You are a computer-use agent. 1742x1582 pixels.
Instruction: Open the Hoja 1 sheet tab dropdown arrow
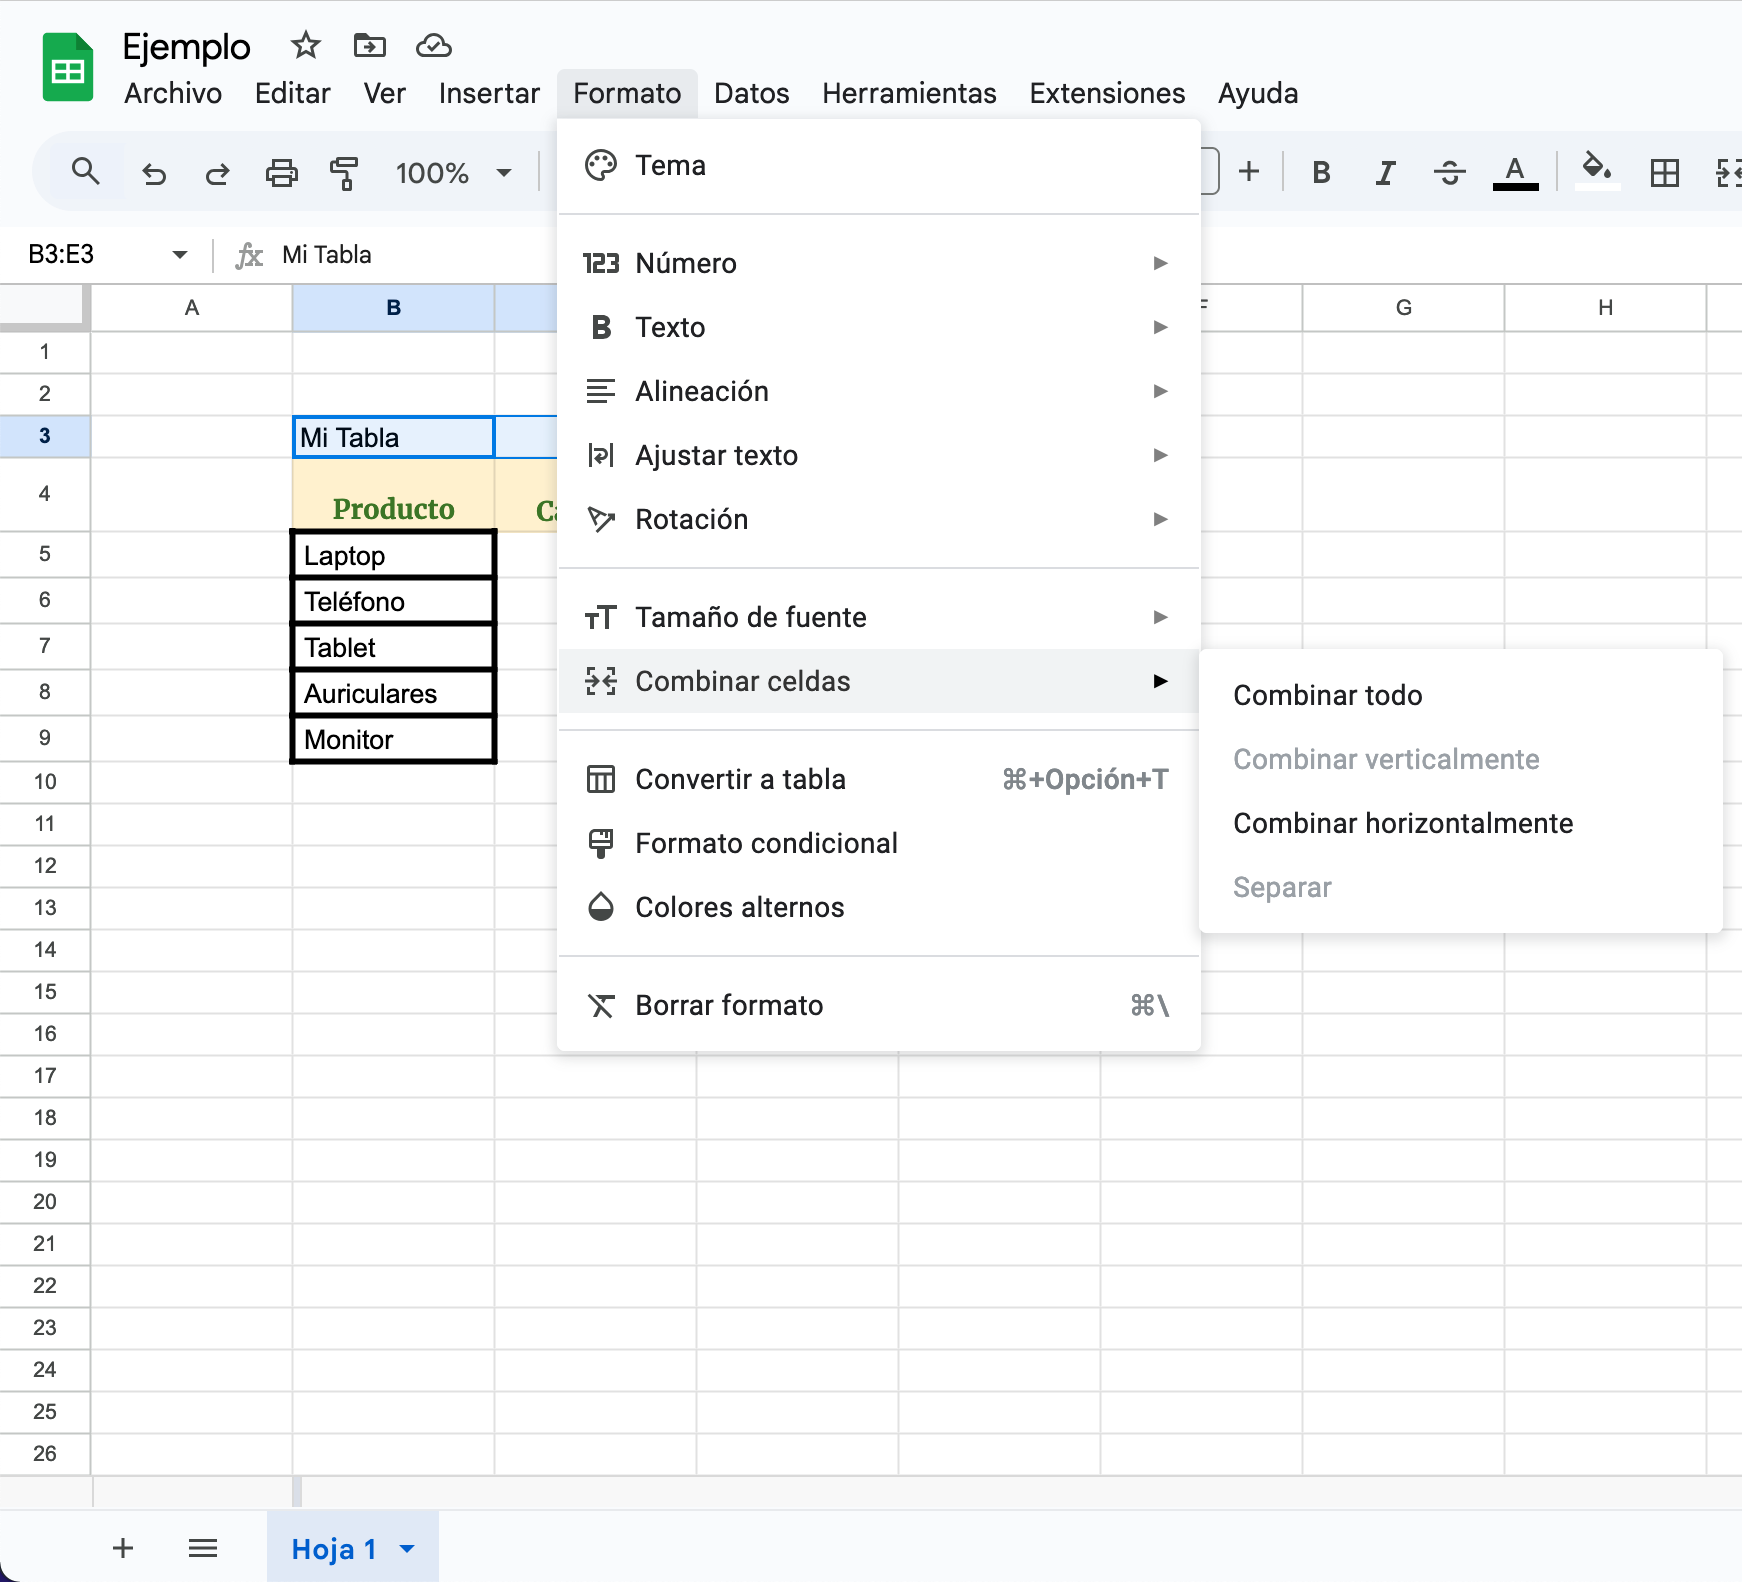coord(407,1549)
